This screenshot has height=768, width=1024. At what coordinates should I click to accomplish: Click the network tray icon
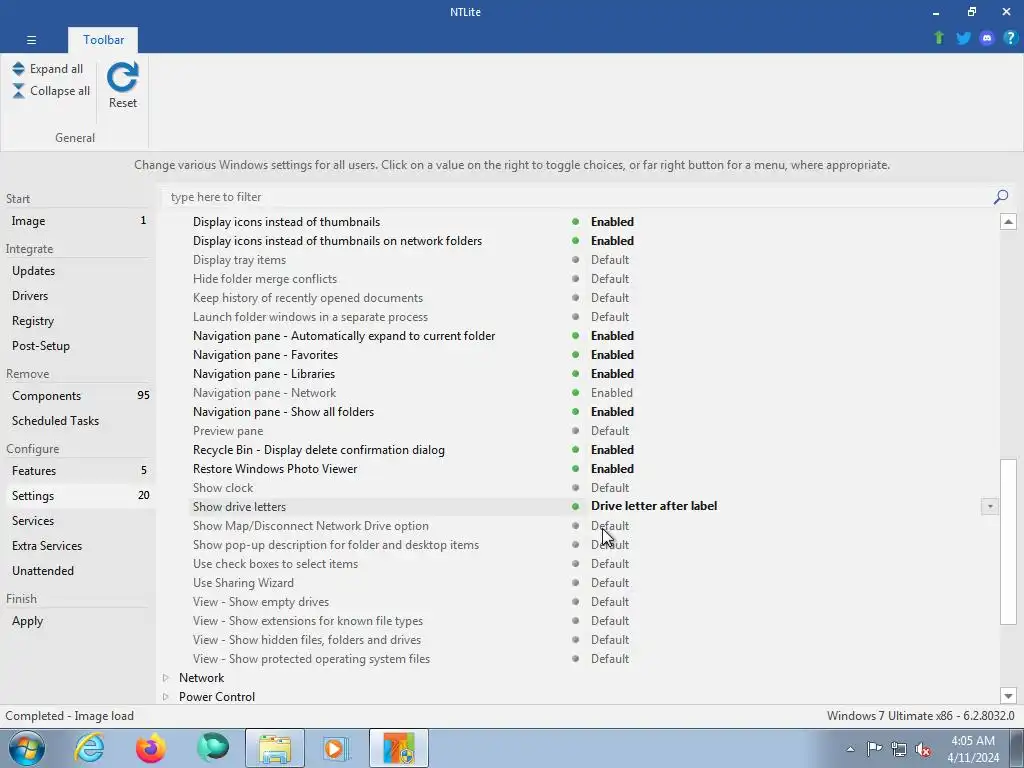click(899, 749)
